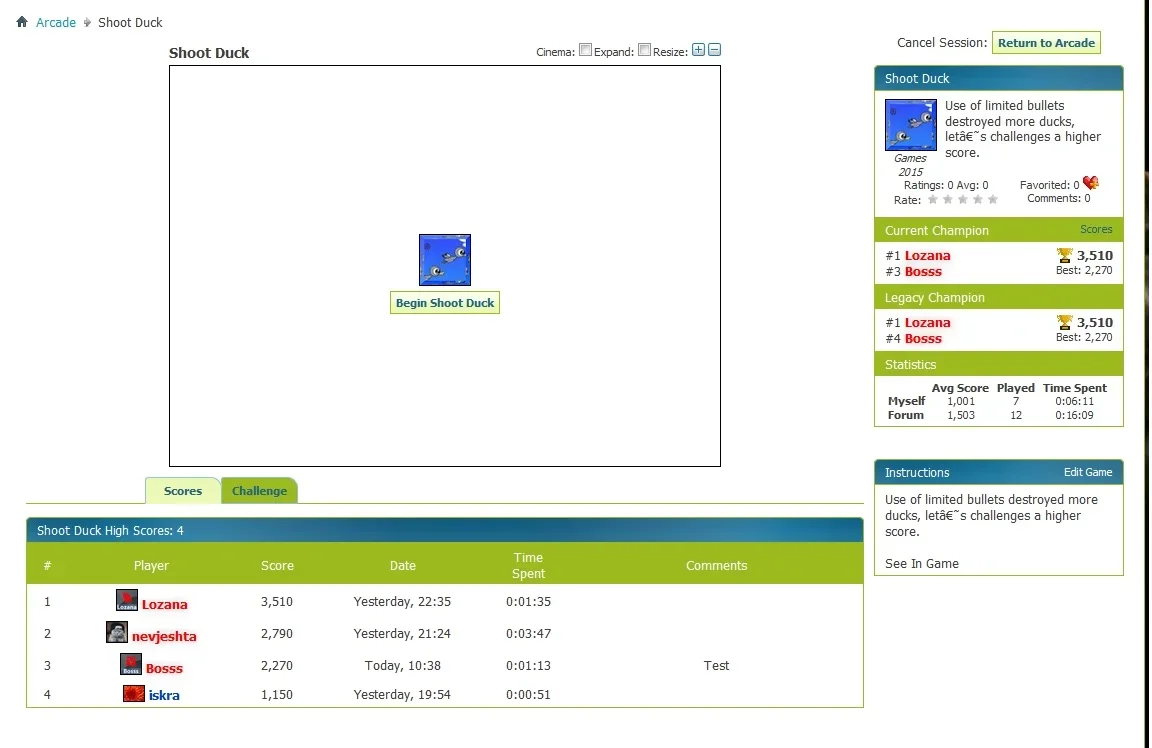Open Scores link in Current Champion header
The height and width of the screenshot is (748, 1152).
click(x=1096, y=229)
